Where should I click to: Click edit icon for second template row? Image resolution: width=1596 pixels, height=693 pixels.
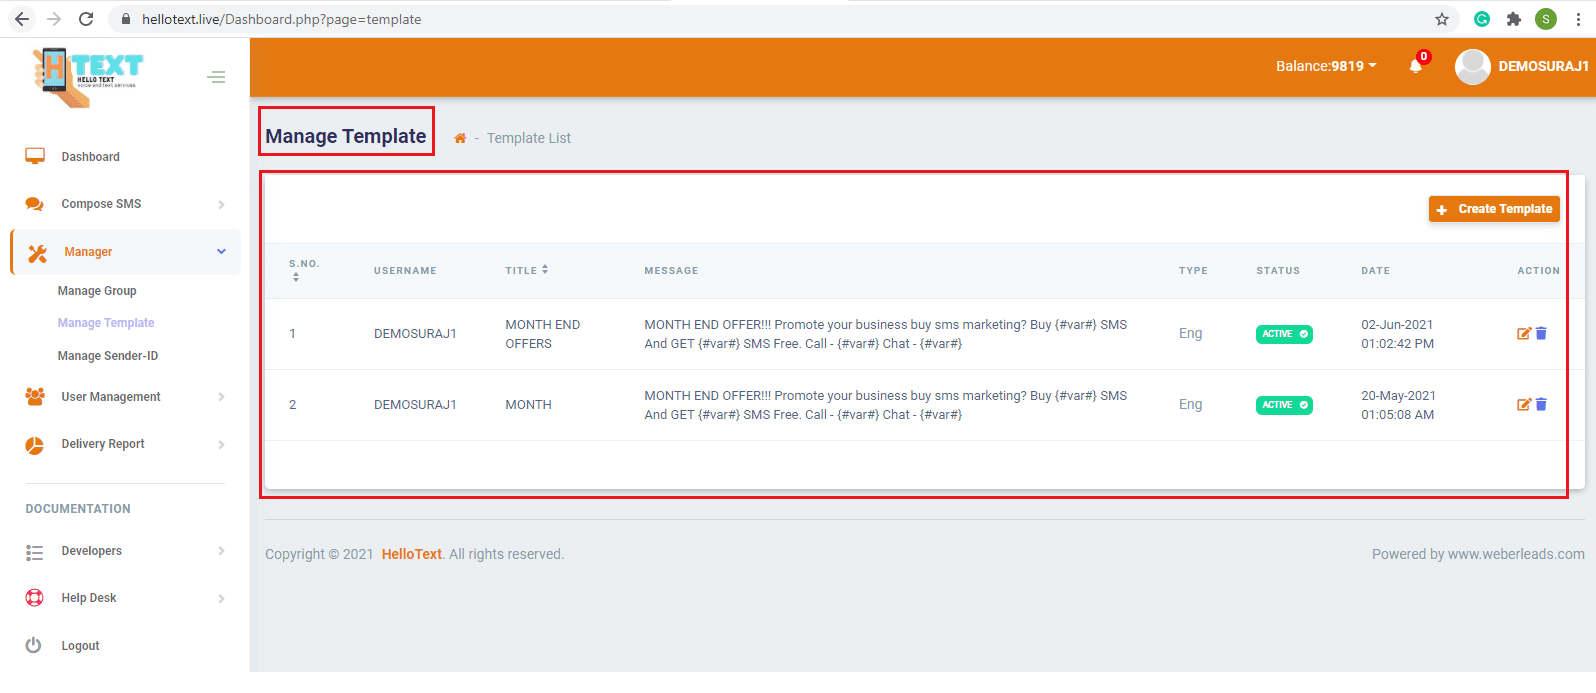(x=1523, y=405)
